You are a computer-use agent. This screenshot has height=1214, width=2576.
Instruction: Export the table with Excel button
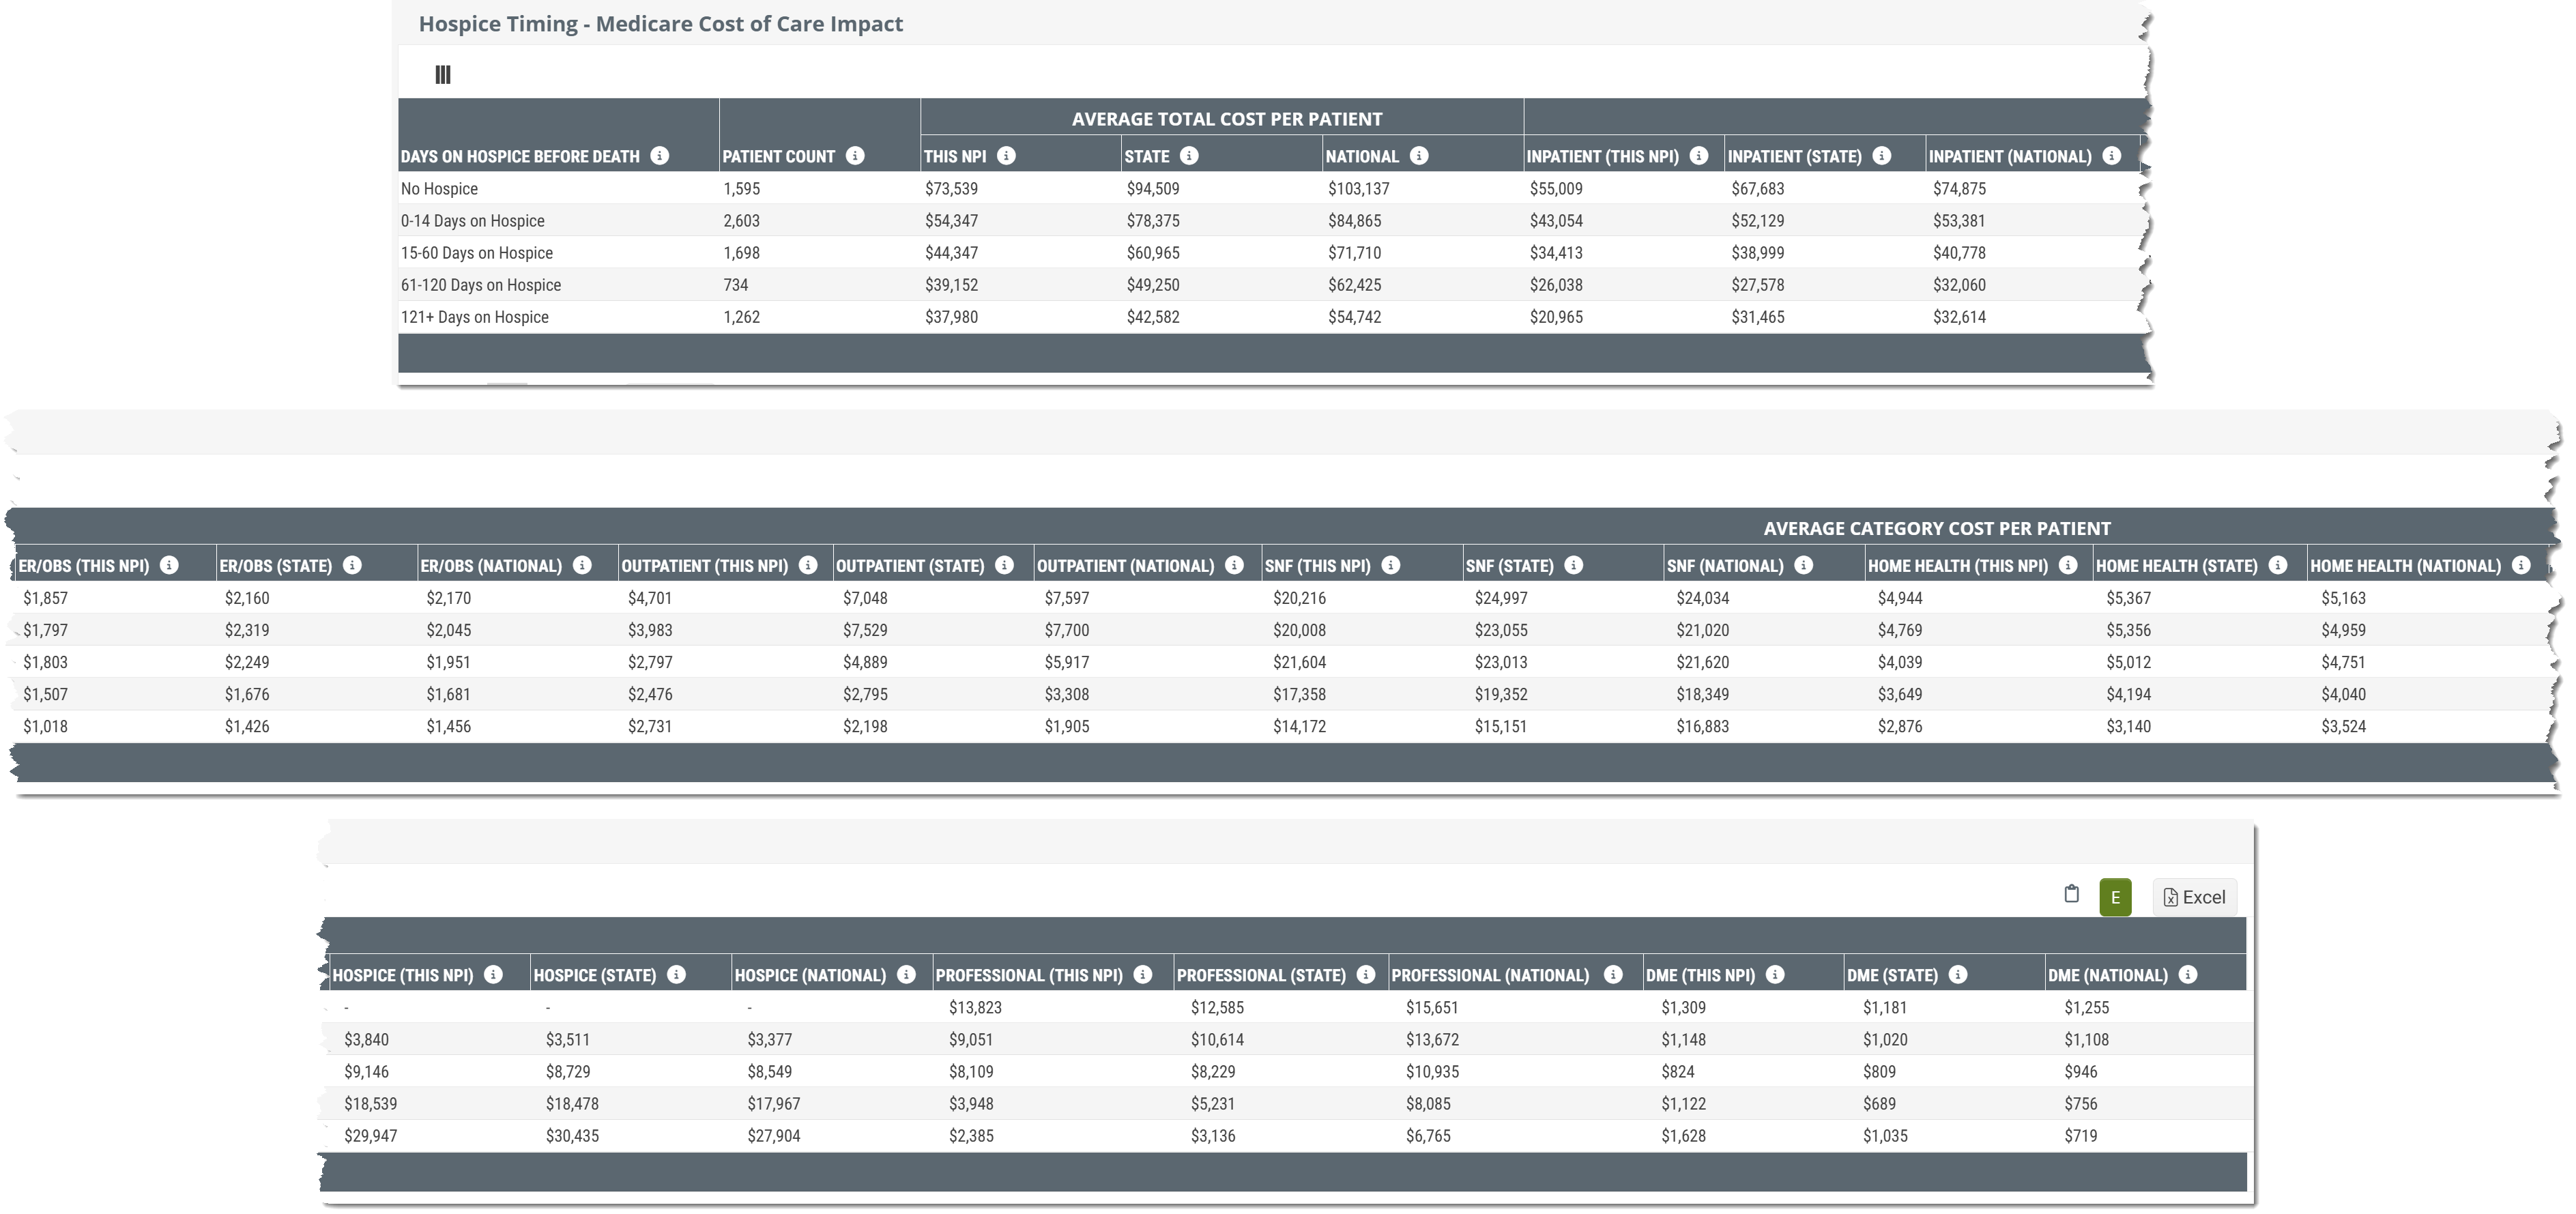pos(2194,897)
